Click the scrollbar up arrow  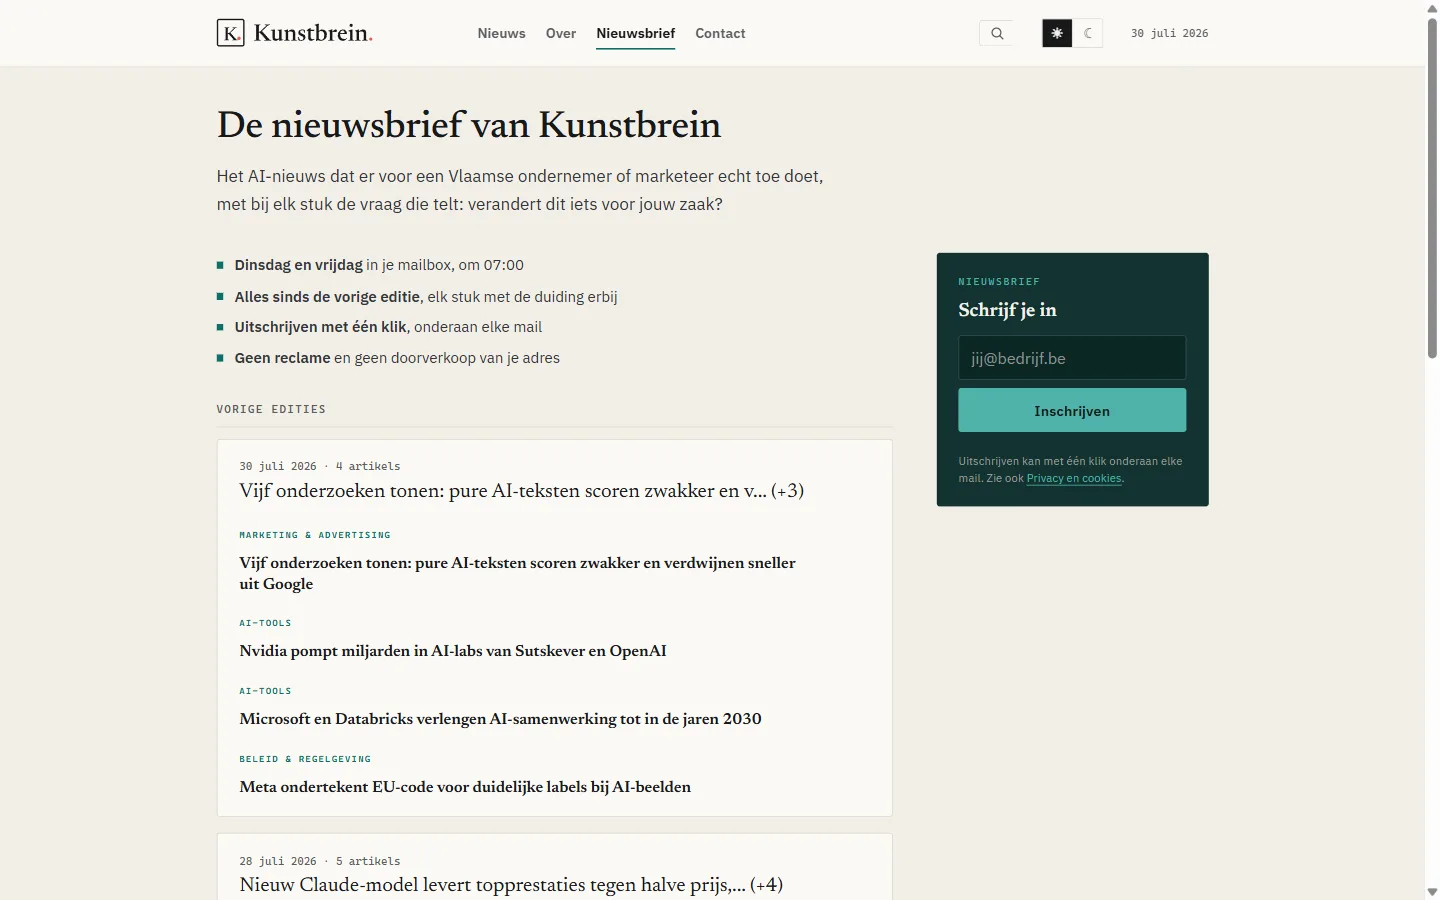pyautogui.click(x=1432, y=8)
